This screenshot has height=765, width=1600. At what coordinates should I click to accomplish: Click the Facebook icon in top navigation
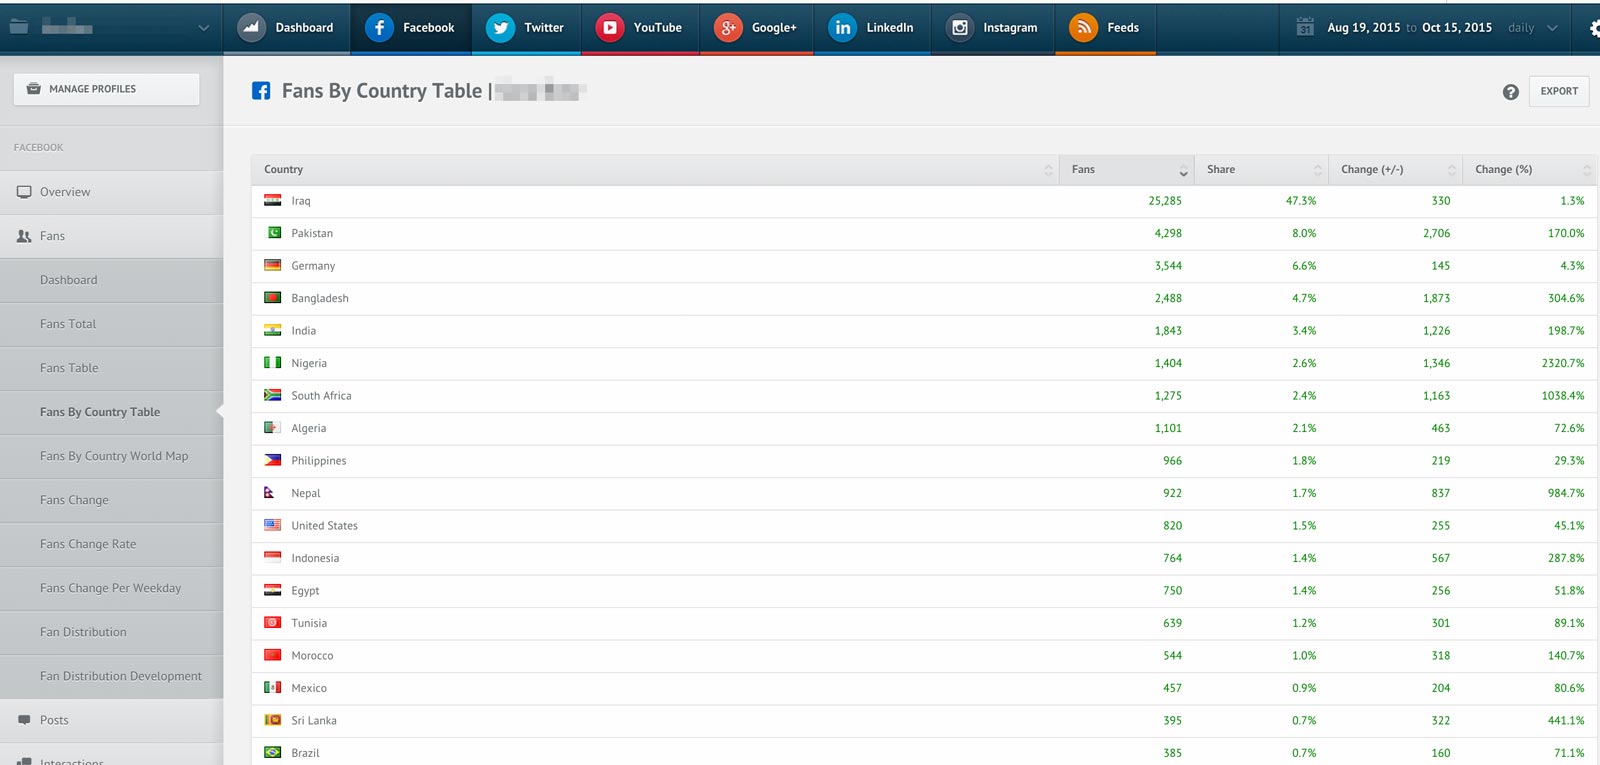tap(379, 28)
